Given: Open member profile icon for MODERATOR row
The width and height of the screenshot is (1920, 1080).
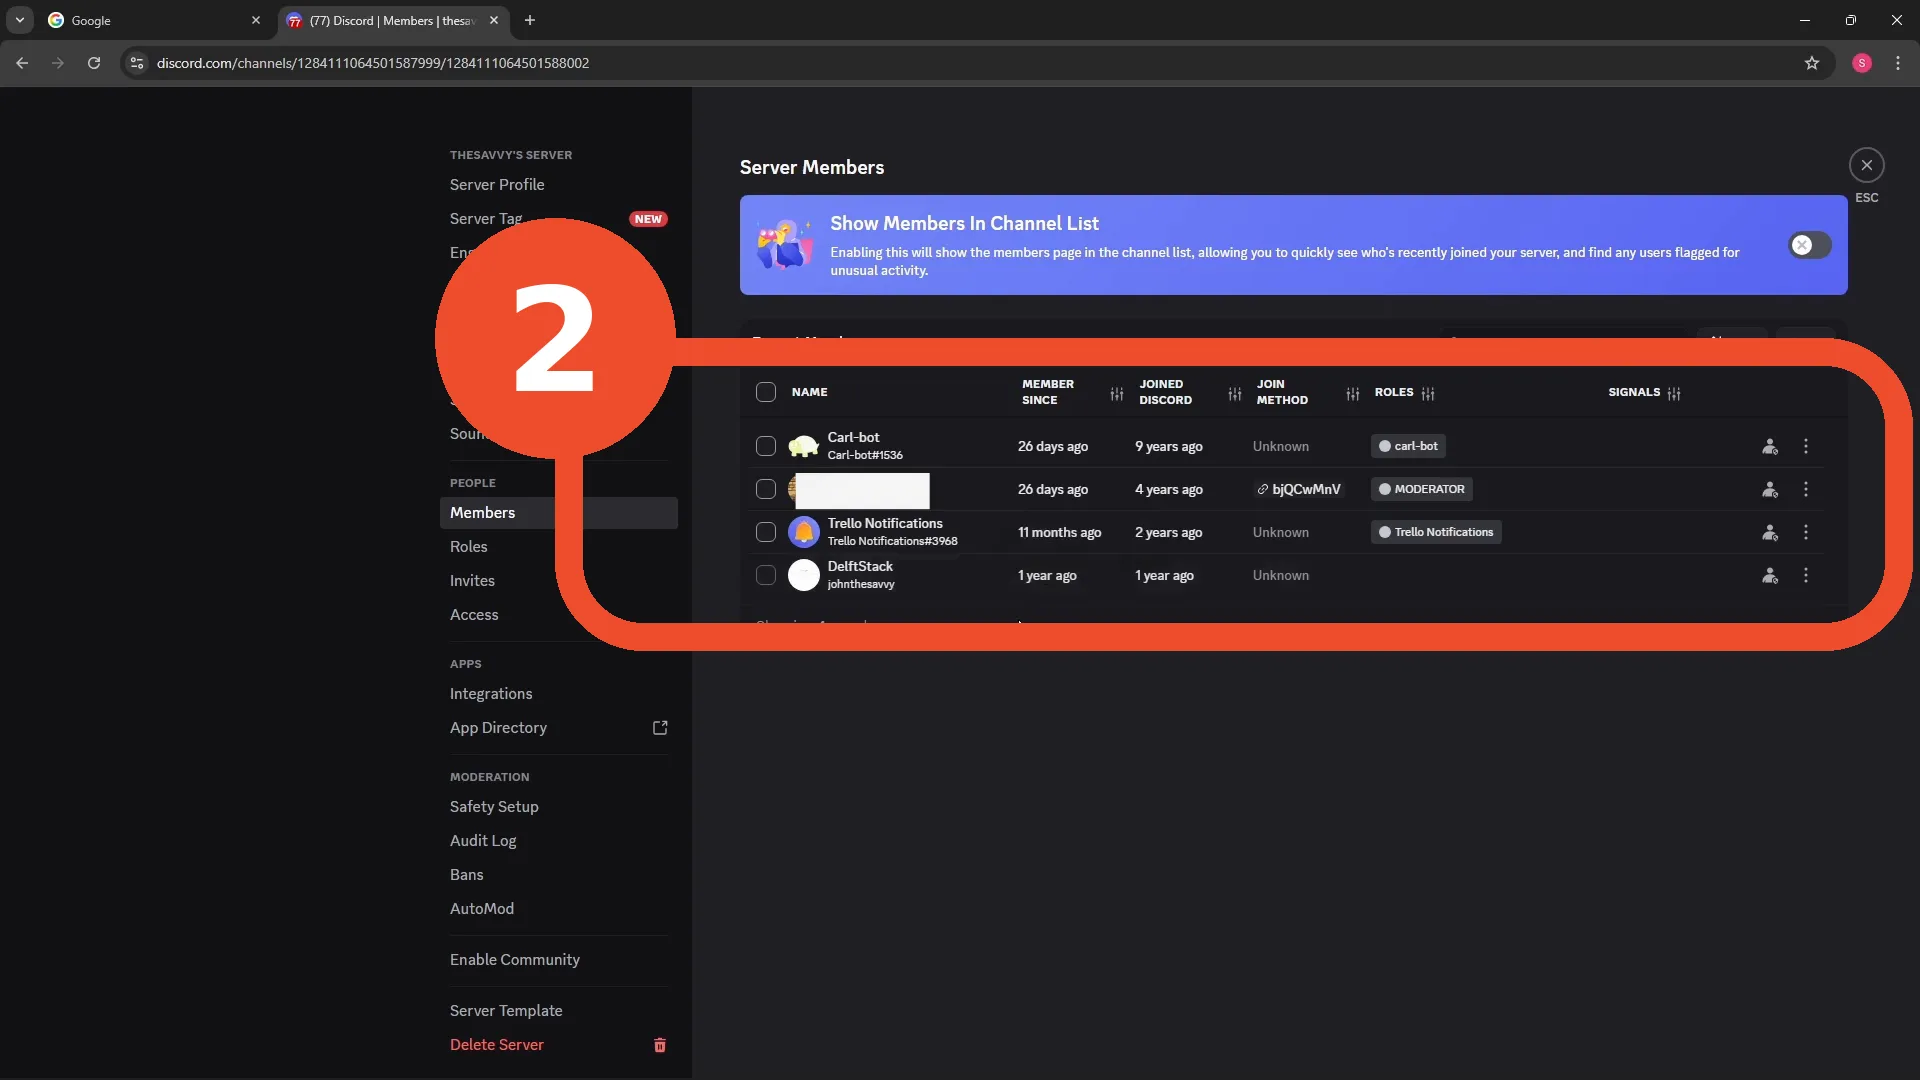Looking at the screenshot, I should 1770,490.
